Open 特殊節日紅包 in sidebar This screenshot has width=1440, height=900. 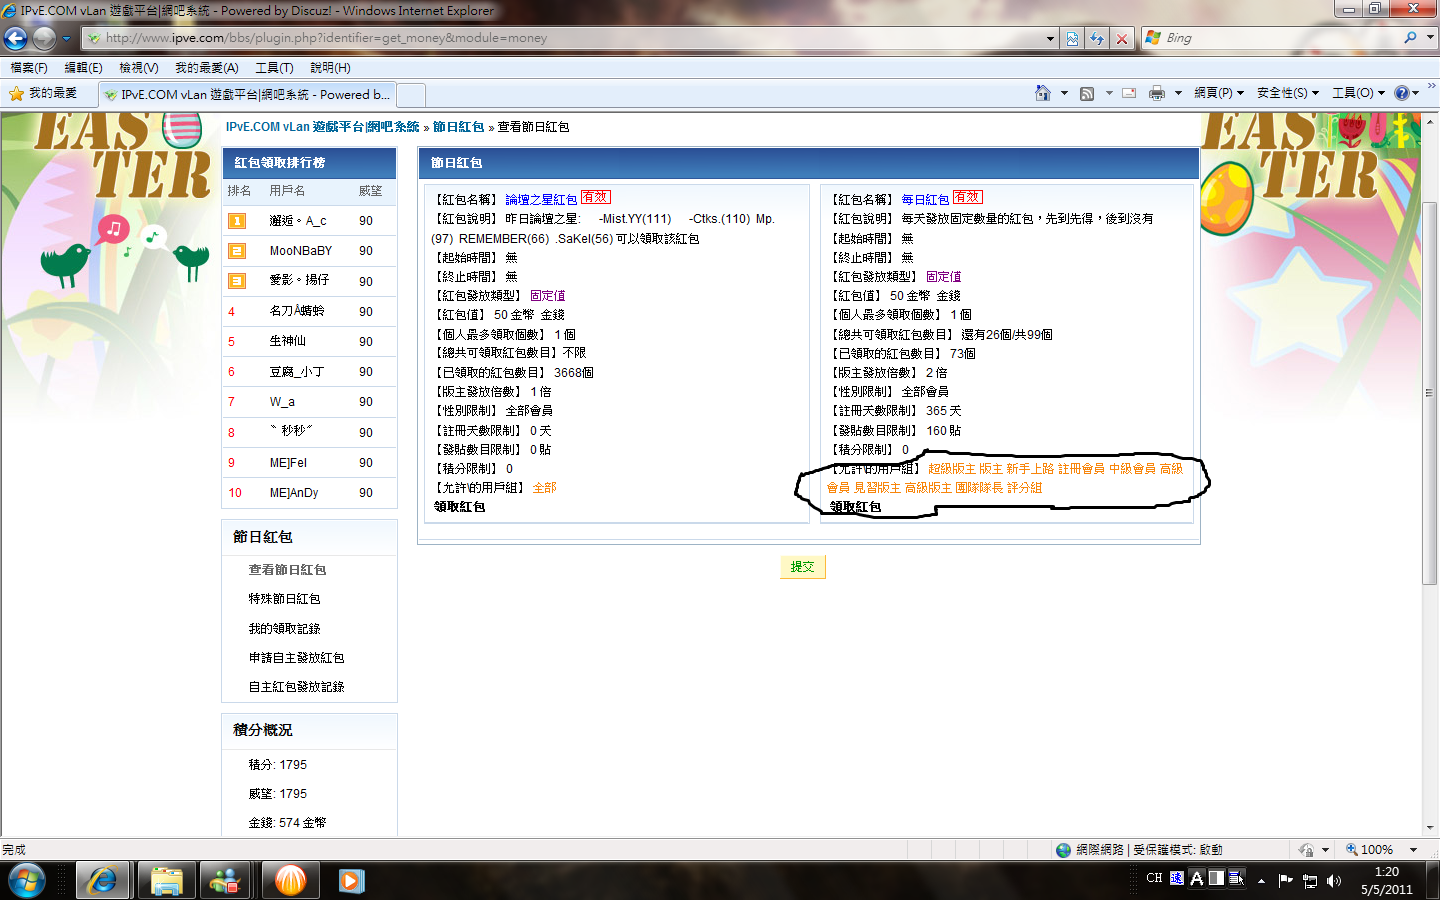[284, 599]
